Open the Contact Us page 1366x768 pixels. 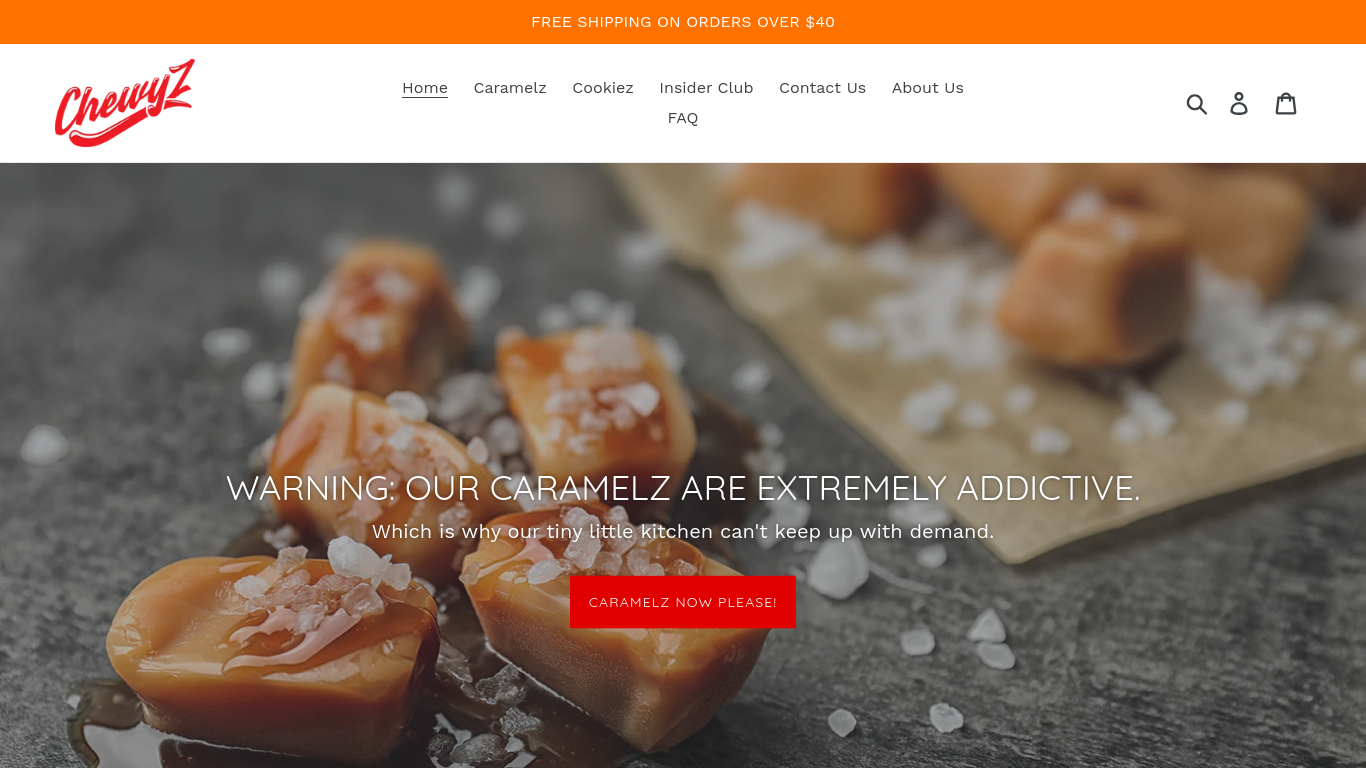822,88
